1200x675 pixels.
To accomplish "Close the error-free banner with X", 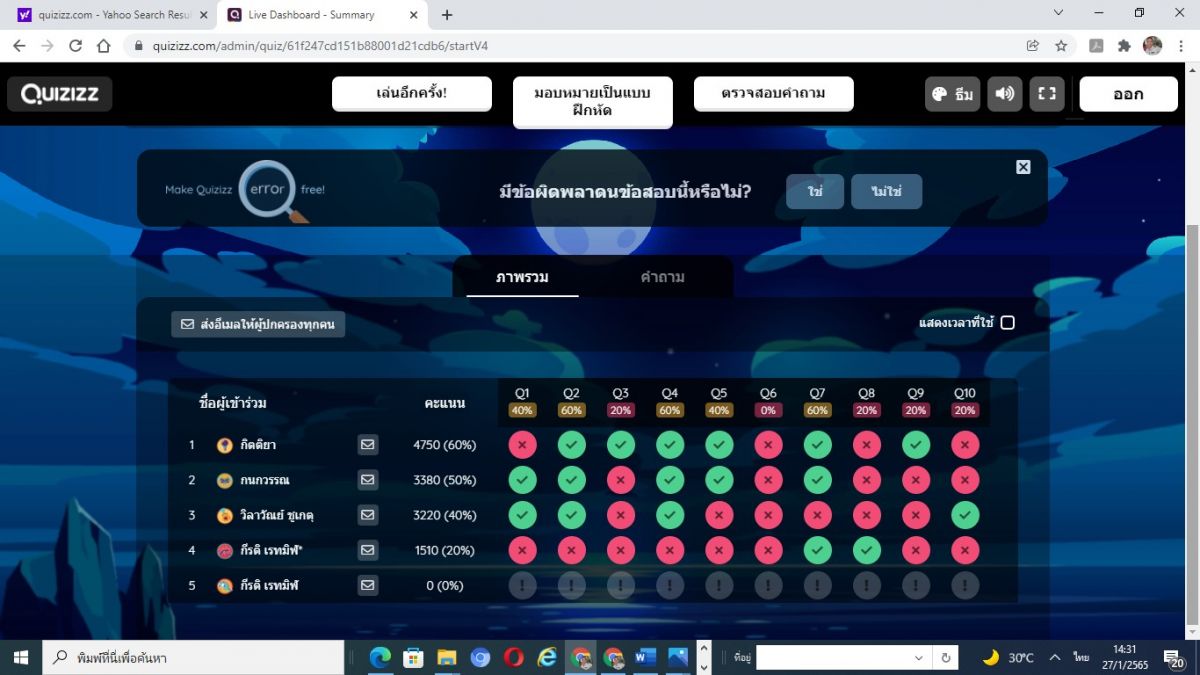I will pos(1023,167).
